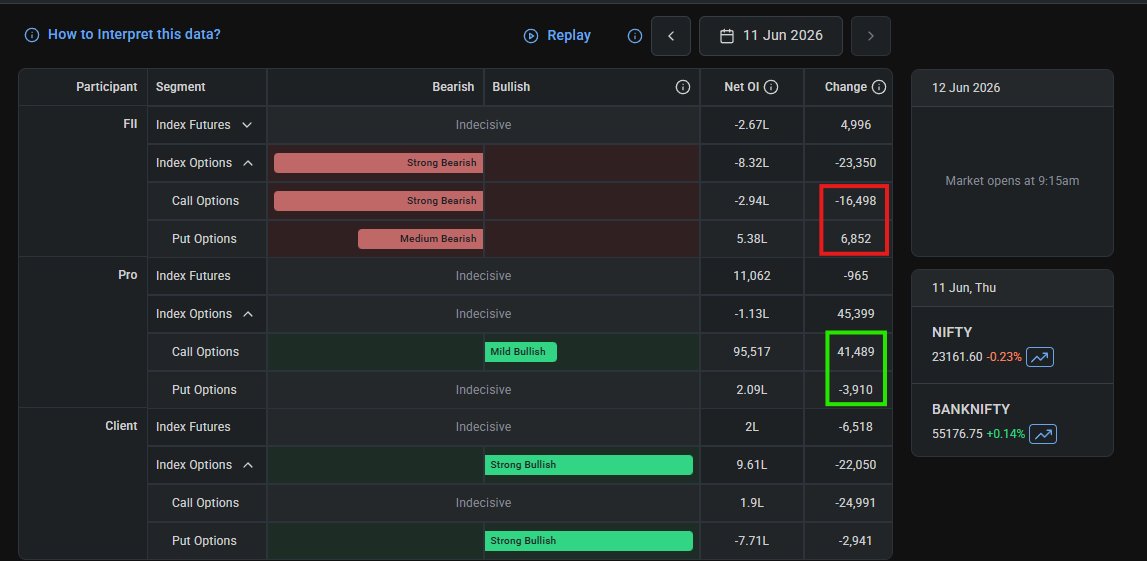
Task: Click the Net OI header text
Action: coord(742,87)
